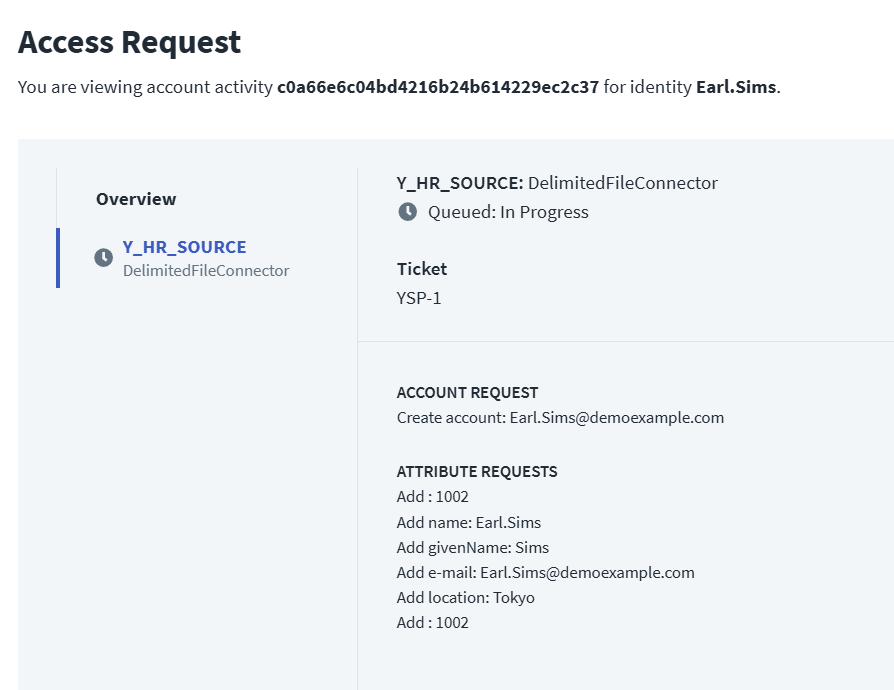Screen dimensions: 894x690
Task: Click the clock icon next to Queued status
Action: pos(407,212)
